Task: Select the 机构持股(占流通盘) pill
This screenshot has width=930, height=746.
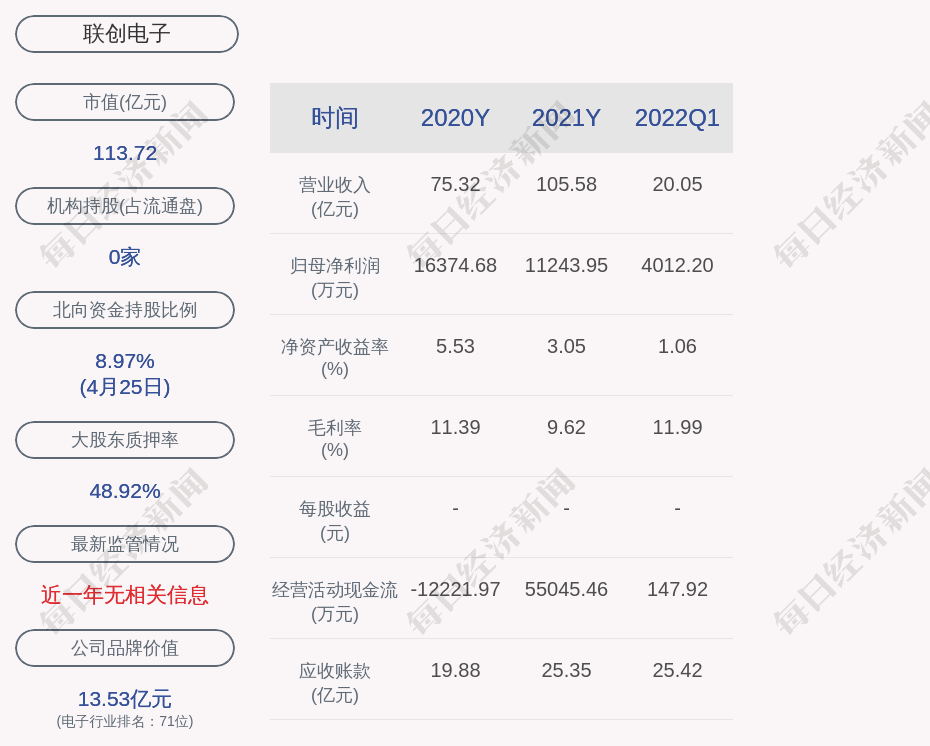Action: point(125,206)
